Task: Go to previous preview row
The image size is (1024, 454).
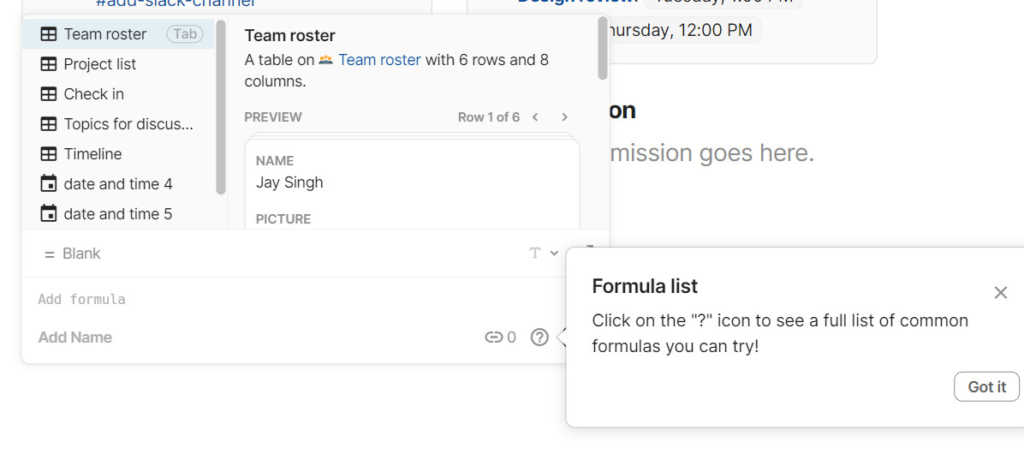Action: pyautogui.click(x=536, y=117)
